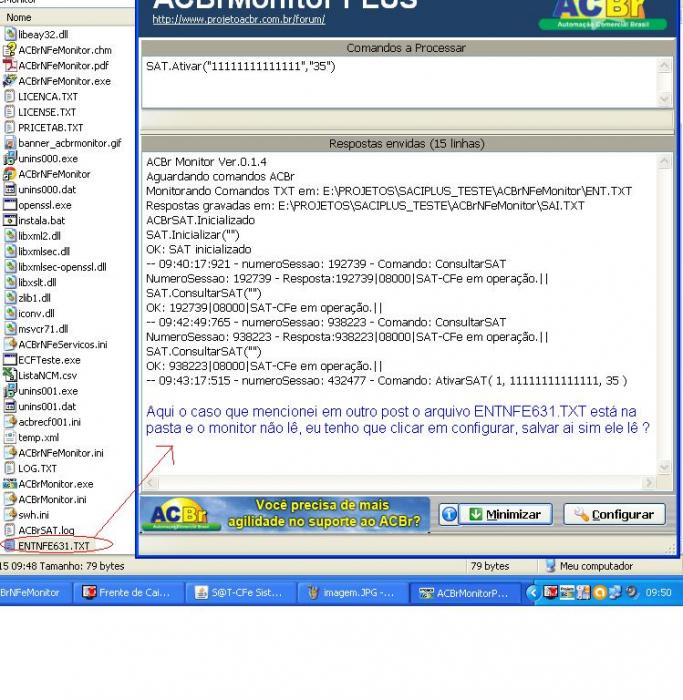Click the Configurar button
Viewport: 683px width, 700px height.
pyautogui.click(x=614, y=515)
